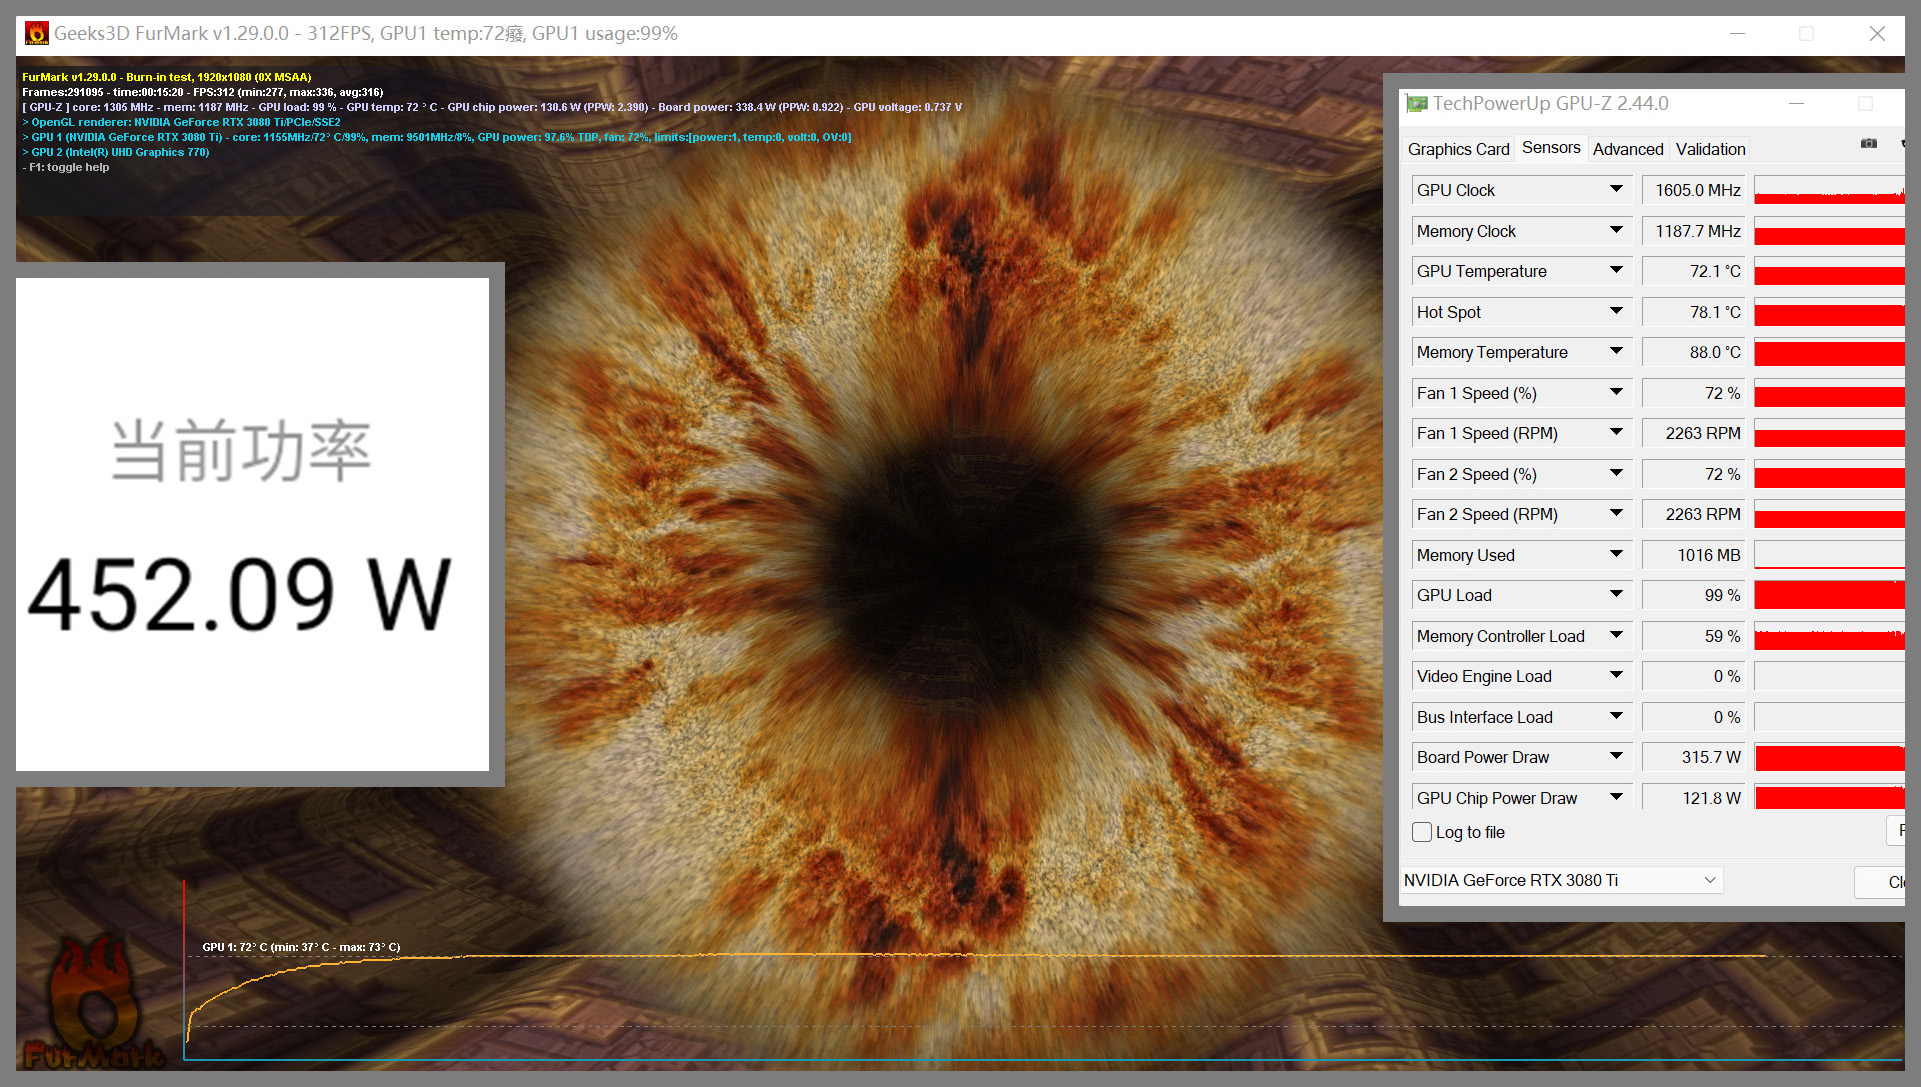Go to the Validation tab
1921x1087 pixels.
[x=1710, y=149]
